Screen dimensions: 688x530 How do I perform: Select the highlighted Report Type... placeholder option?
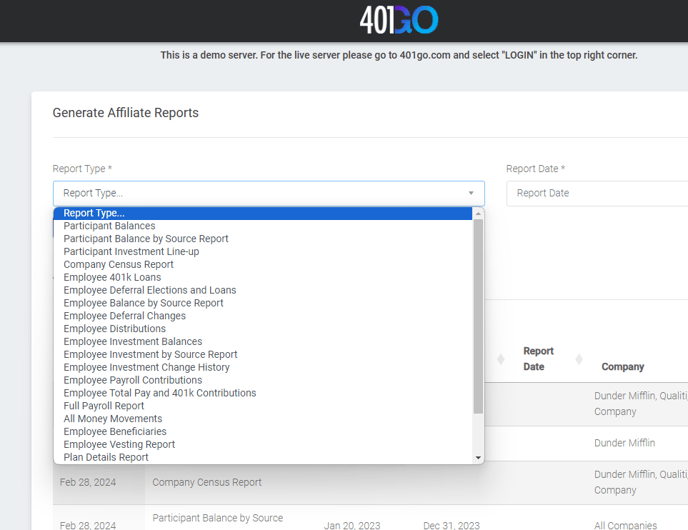94,213
